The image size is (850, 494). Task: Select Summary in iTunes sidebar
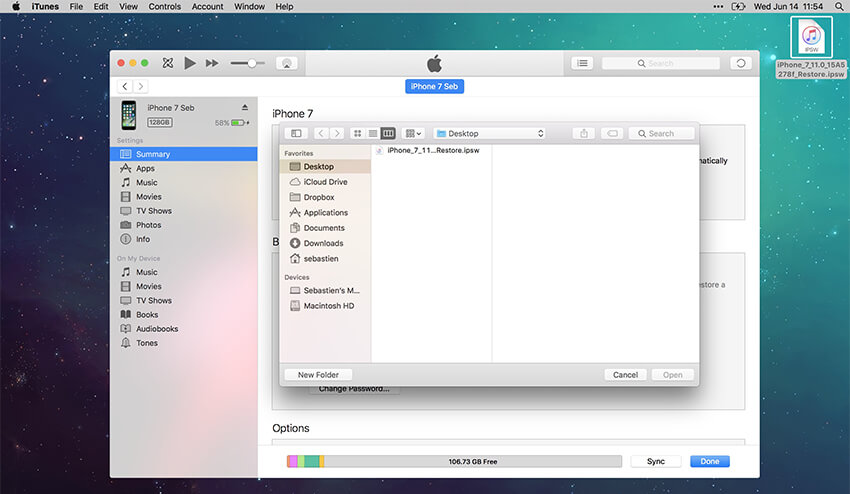pos(184,154)
